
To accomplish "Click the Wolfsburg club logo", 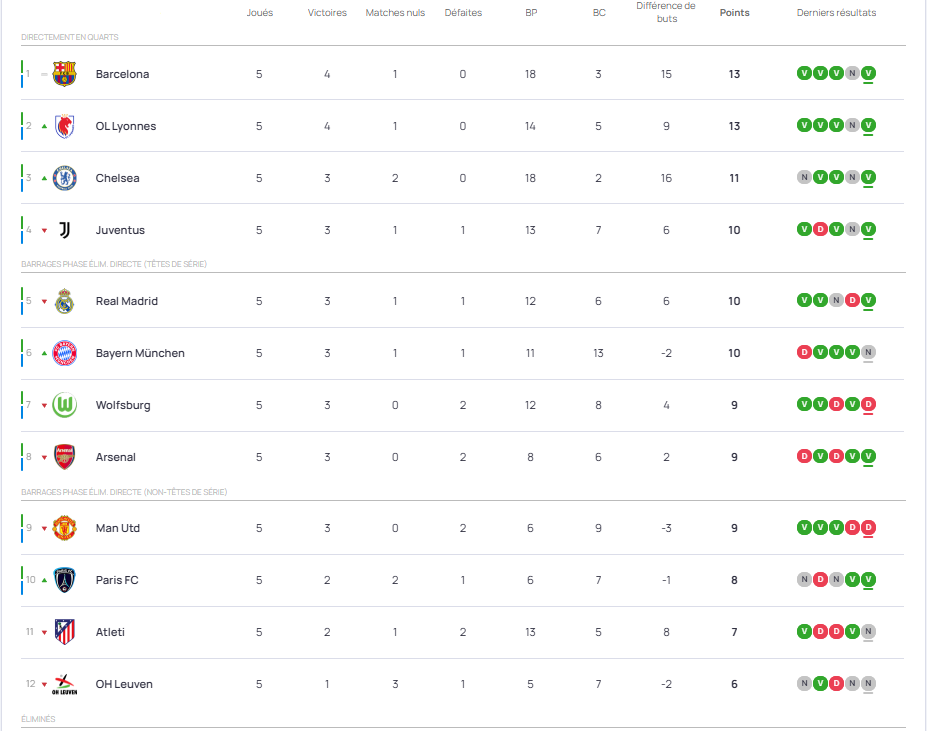I will (x=64, y=405).
